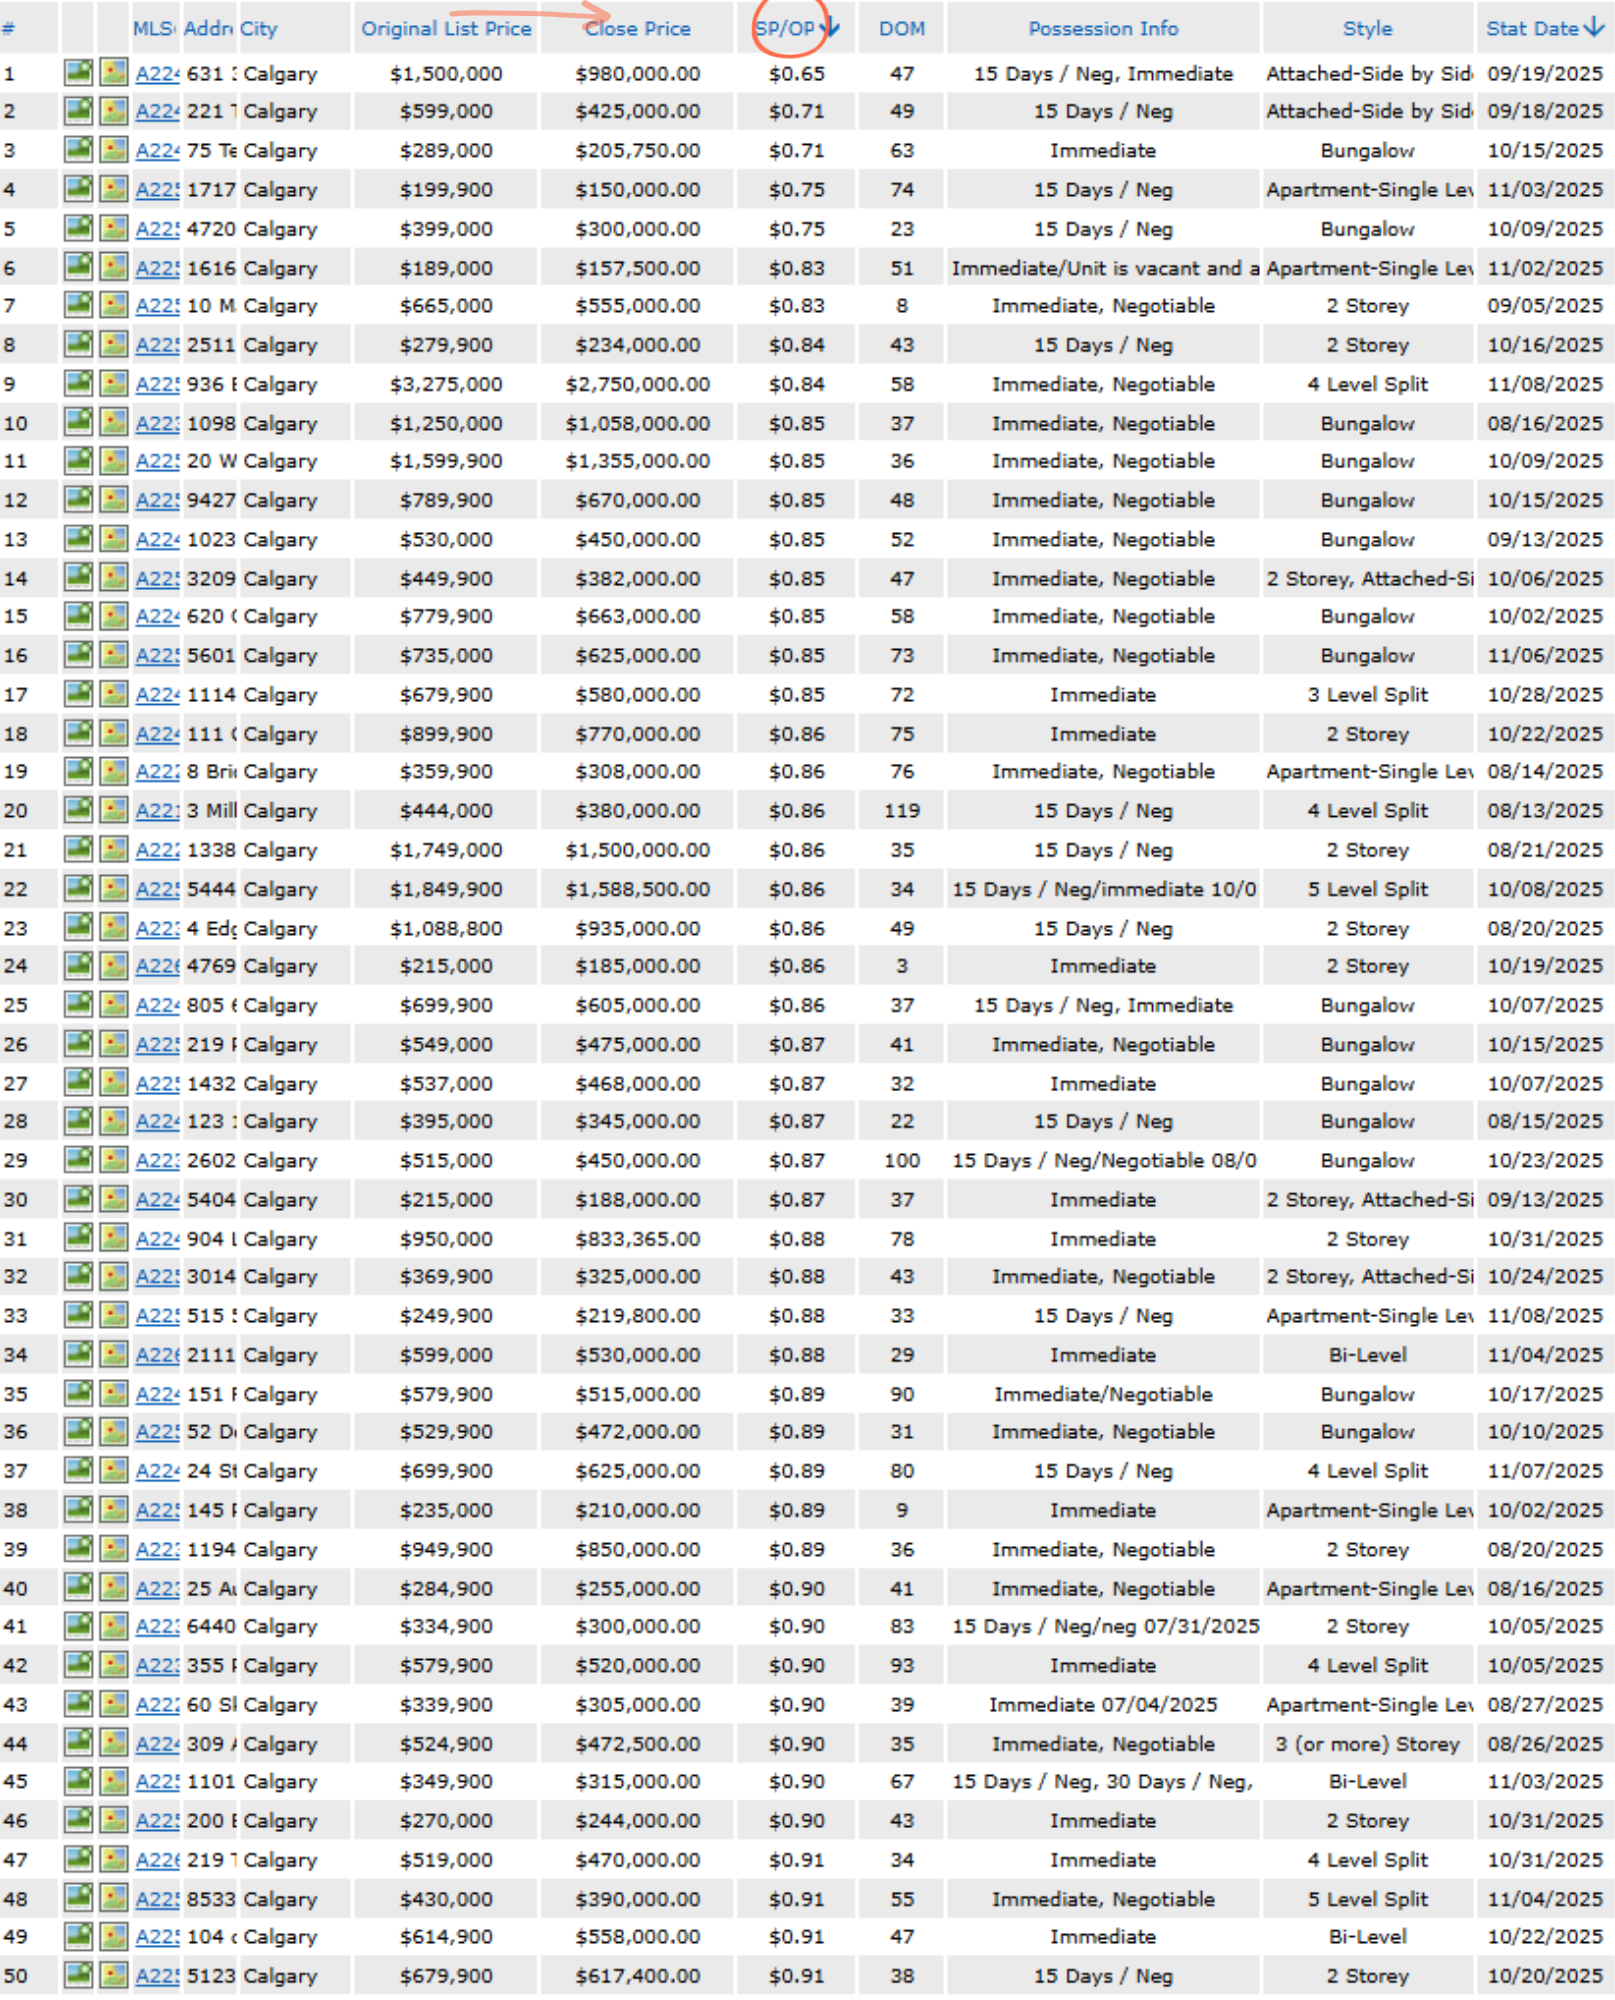Screen dimensions: 1615x2000
Task: Click the yellow image icon in row 45
Action: point(114,1782)
